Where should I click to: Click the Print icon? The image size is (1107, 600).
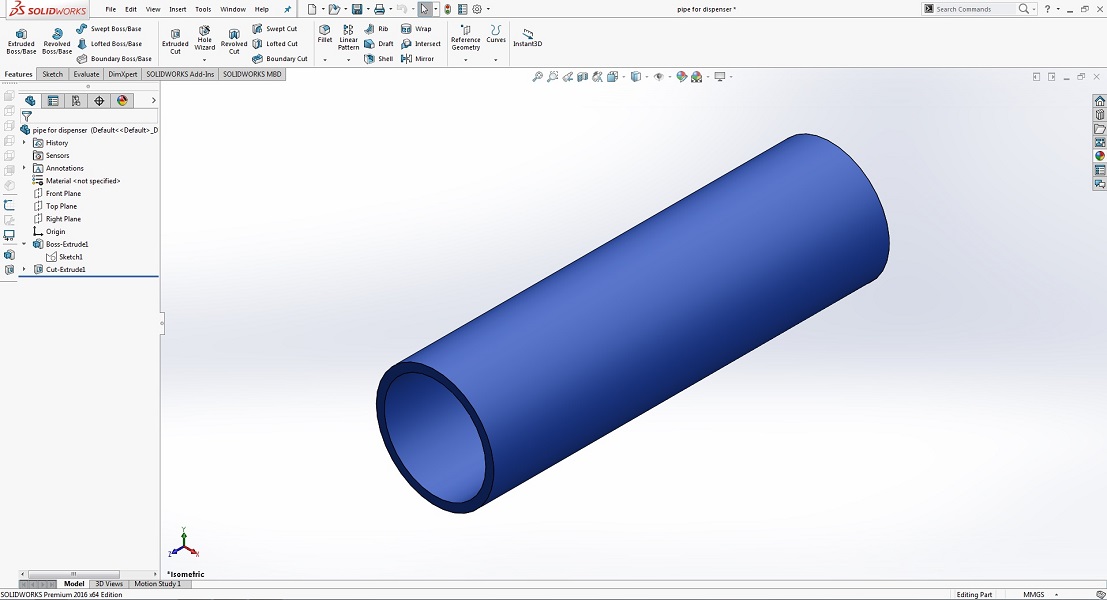pyautogui.click(x=379, y=9)
